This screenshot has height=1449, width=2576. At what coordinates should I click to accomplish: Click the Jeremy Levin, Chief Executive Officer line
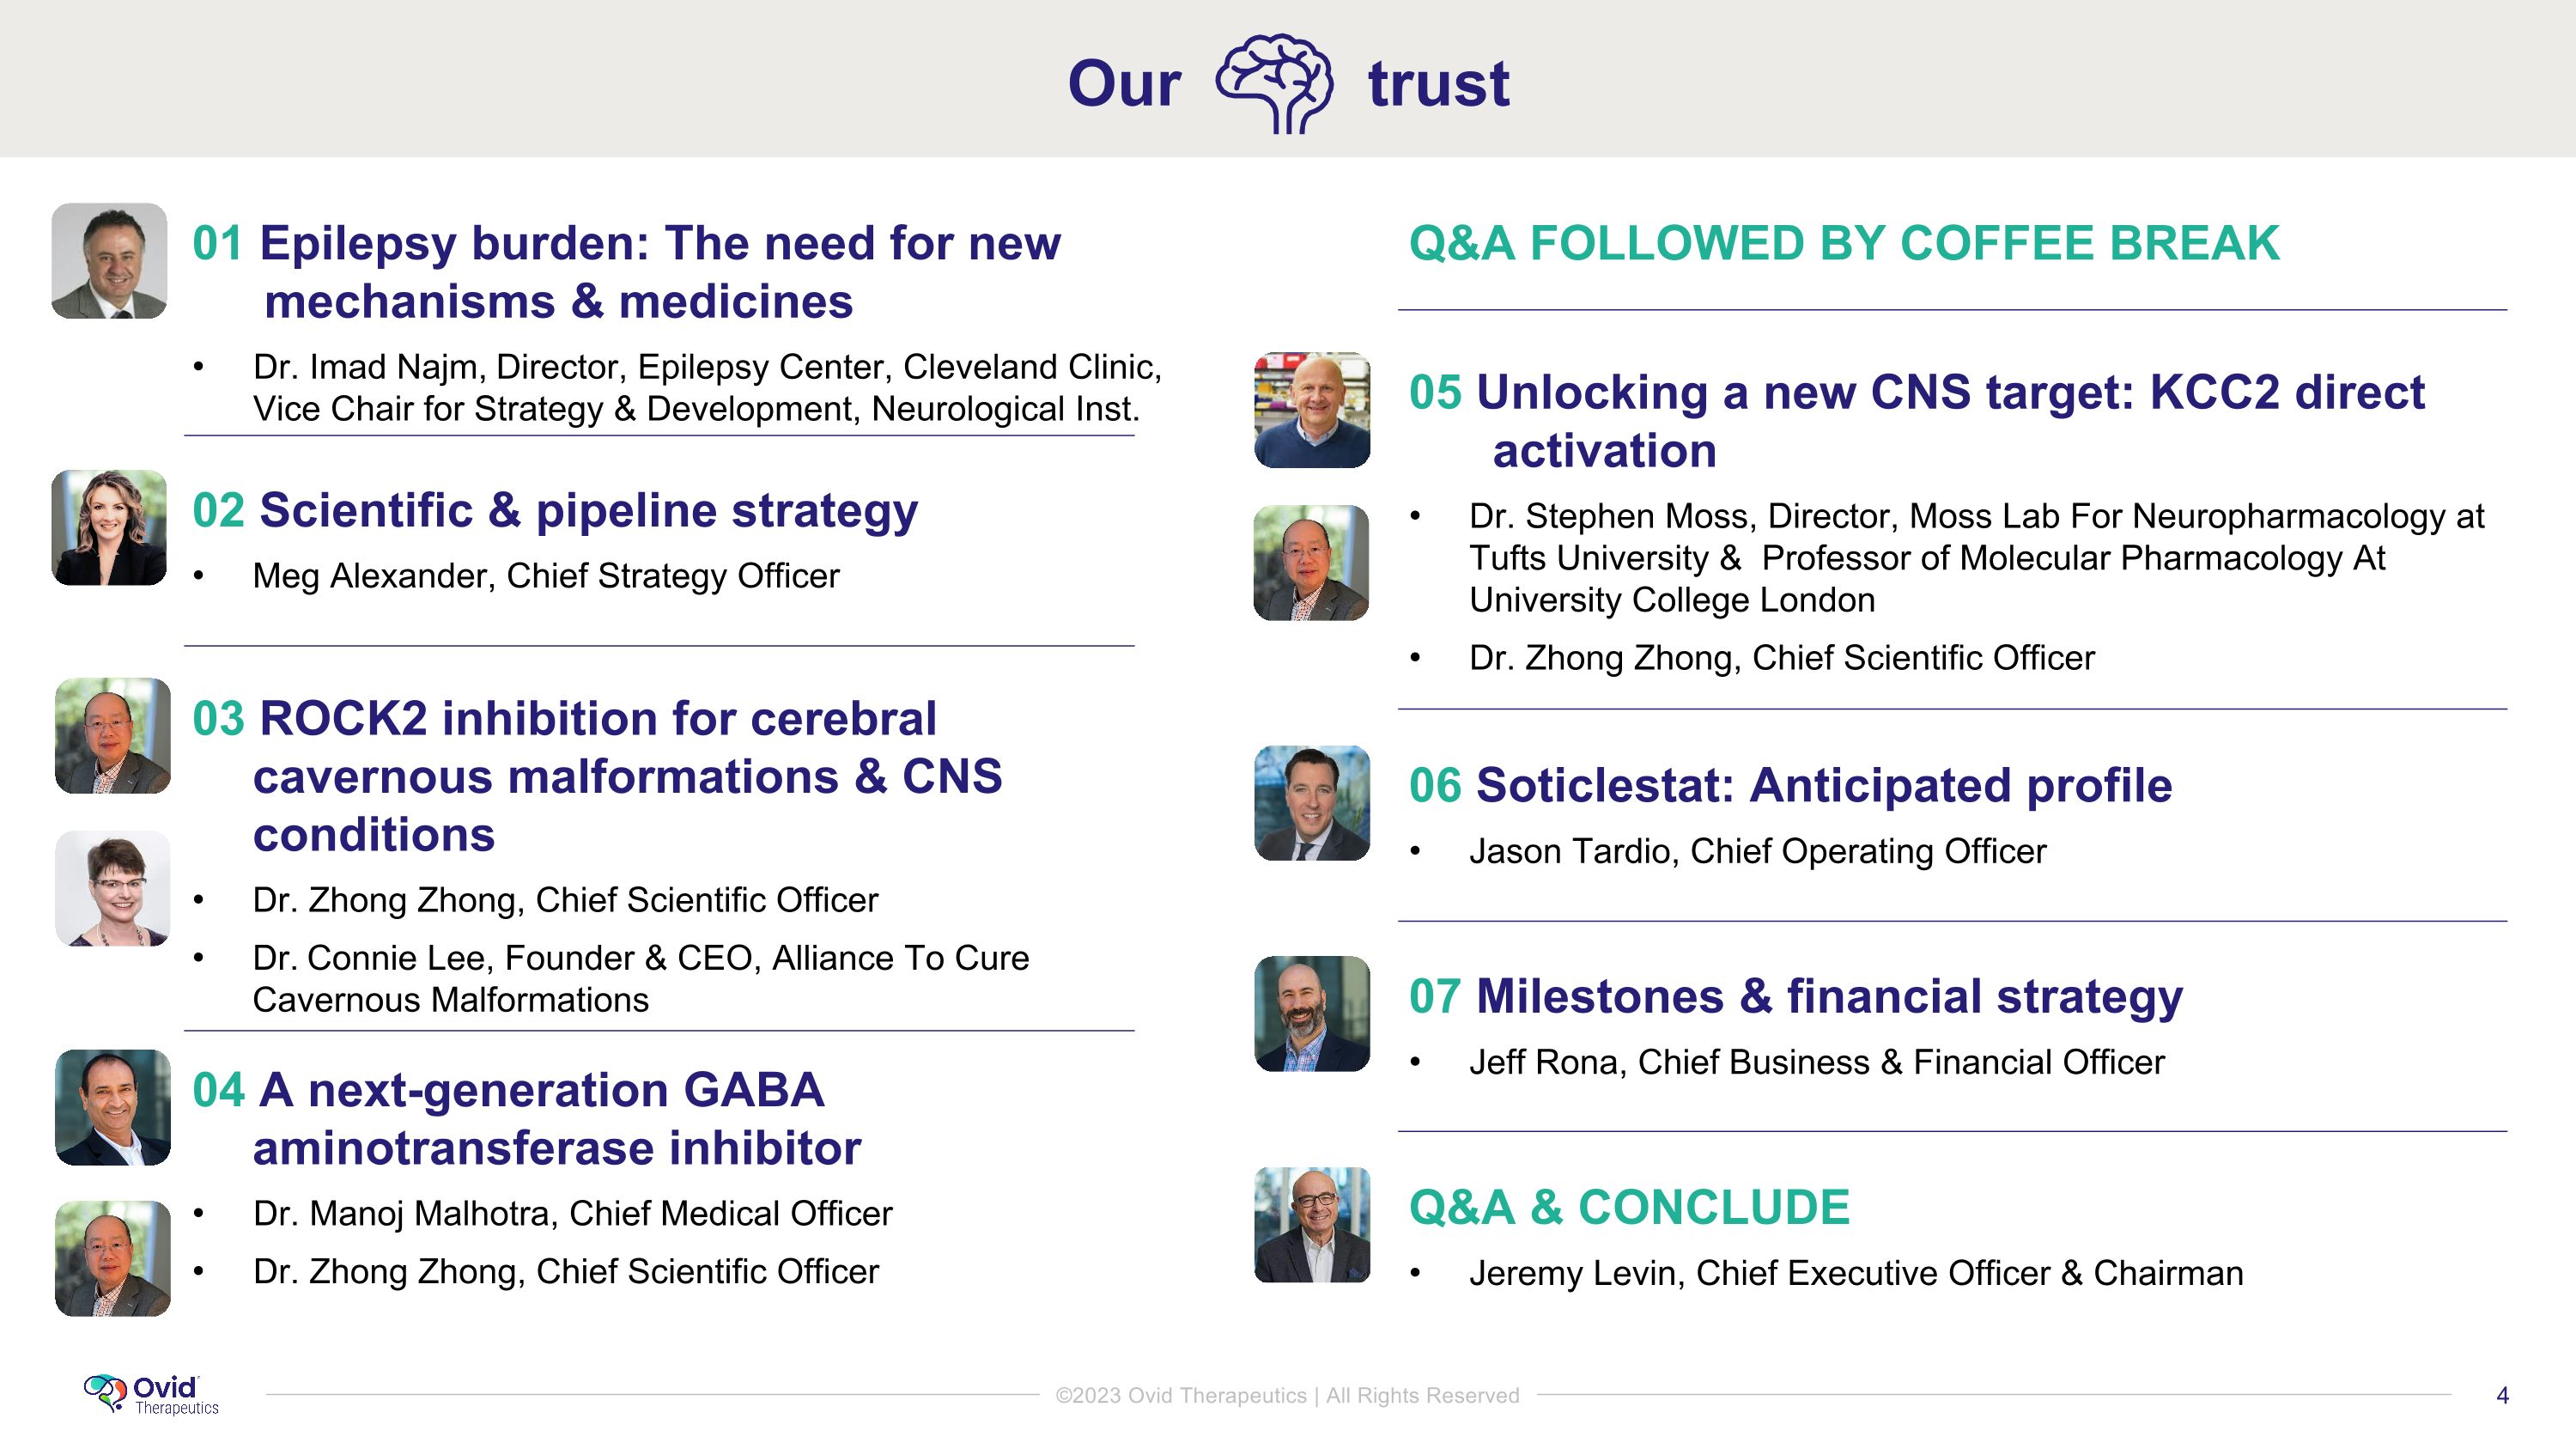pos(1856,1273)
